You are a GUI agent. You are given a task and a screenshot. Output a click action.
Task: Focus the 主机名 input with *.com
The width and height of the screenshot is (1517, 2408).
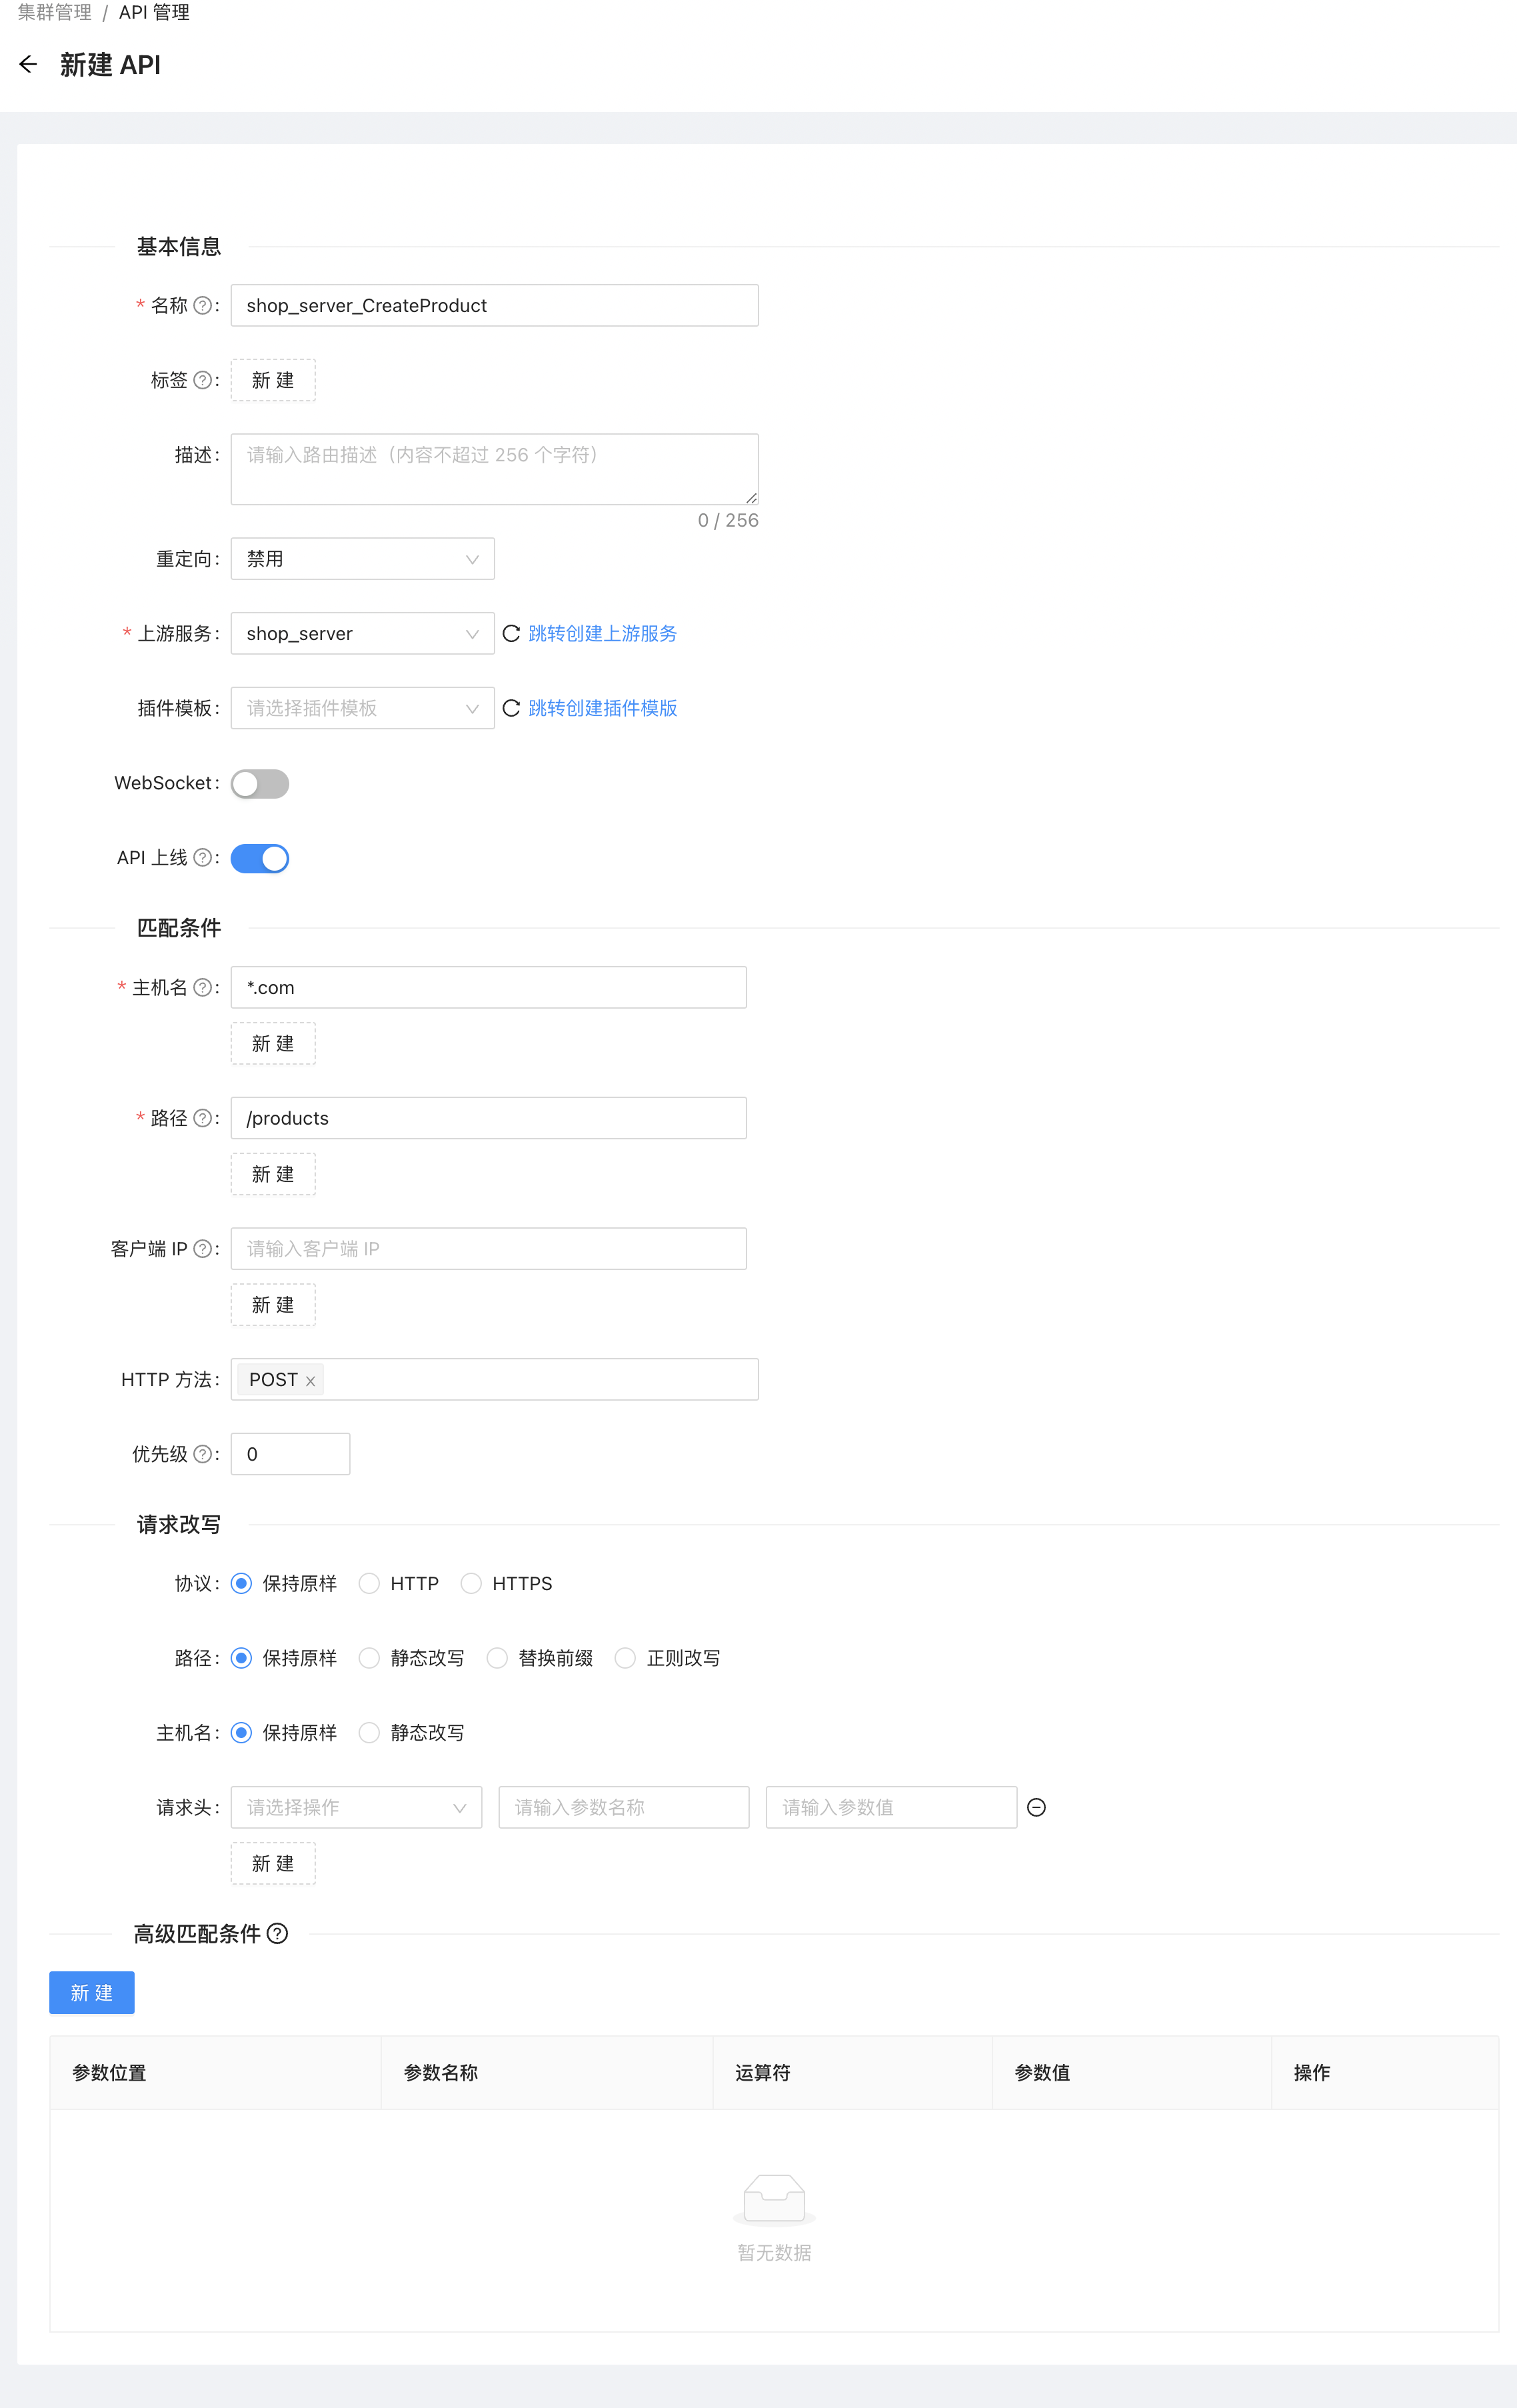(489, 988)
